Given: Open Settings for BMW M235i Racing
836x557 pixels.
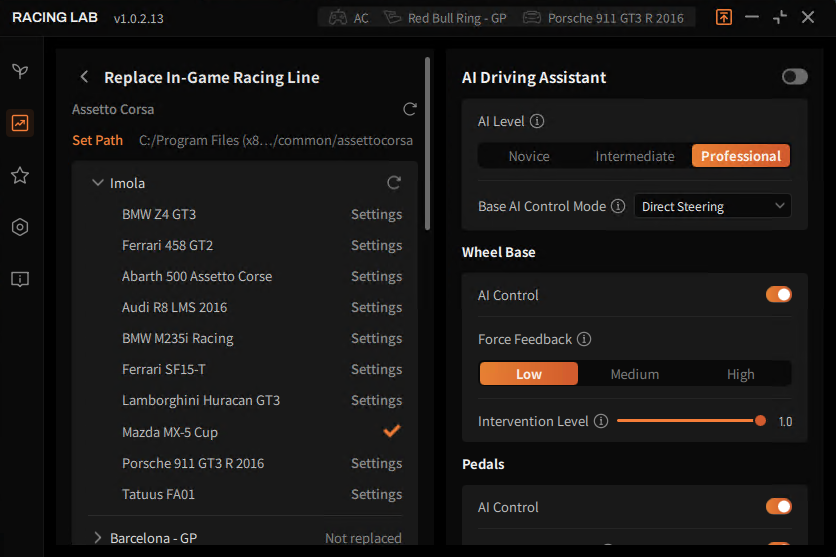Looking at the screenshot, I should coord(376,338).
